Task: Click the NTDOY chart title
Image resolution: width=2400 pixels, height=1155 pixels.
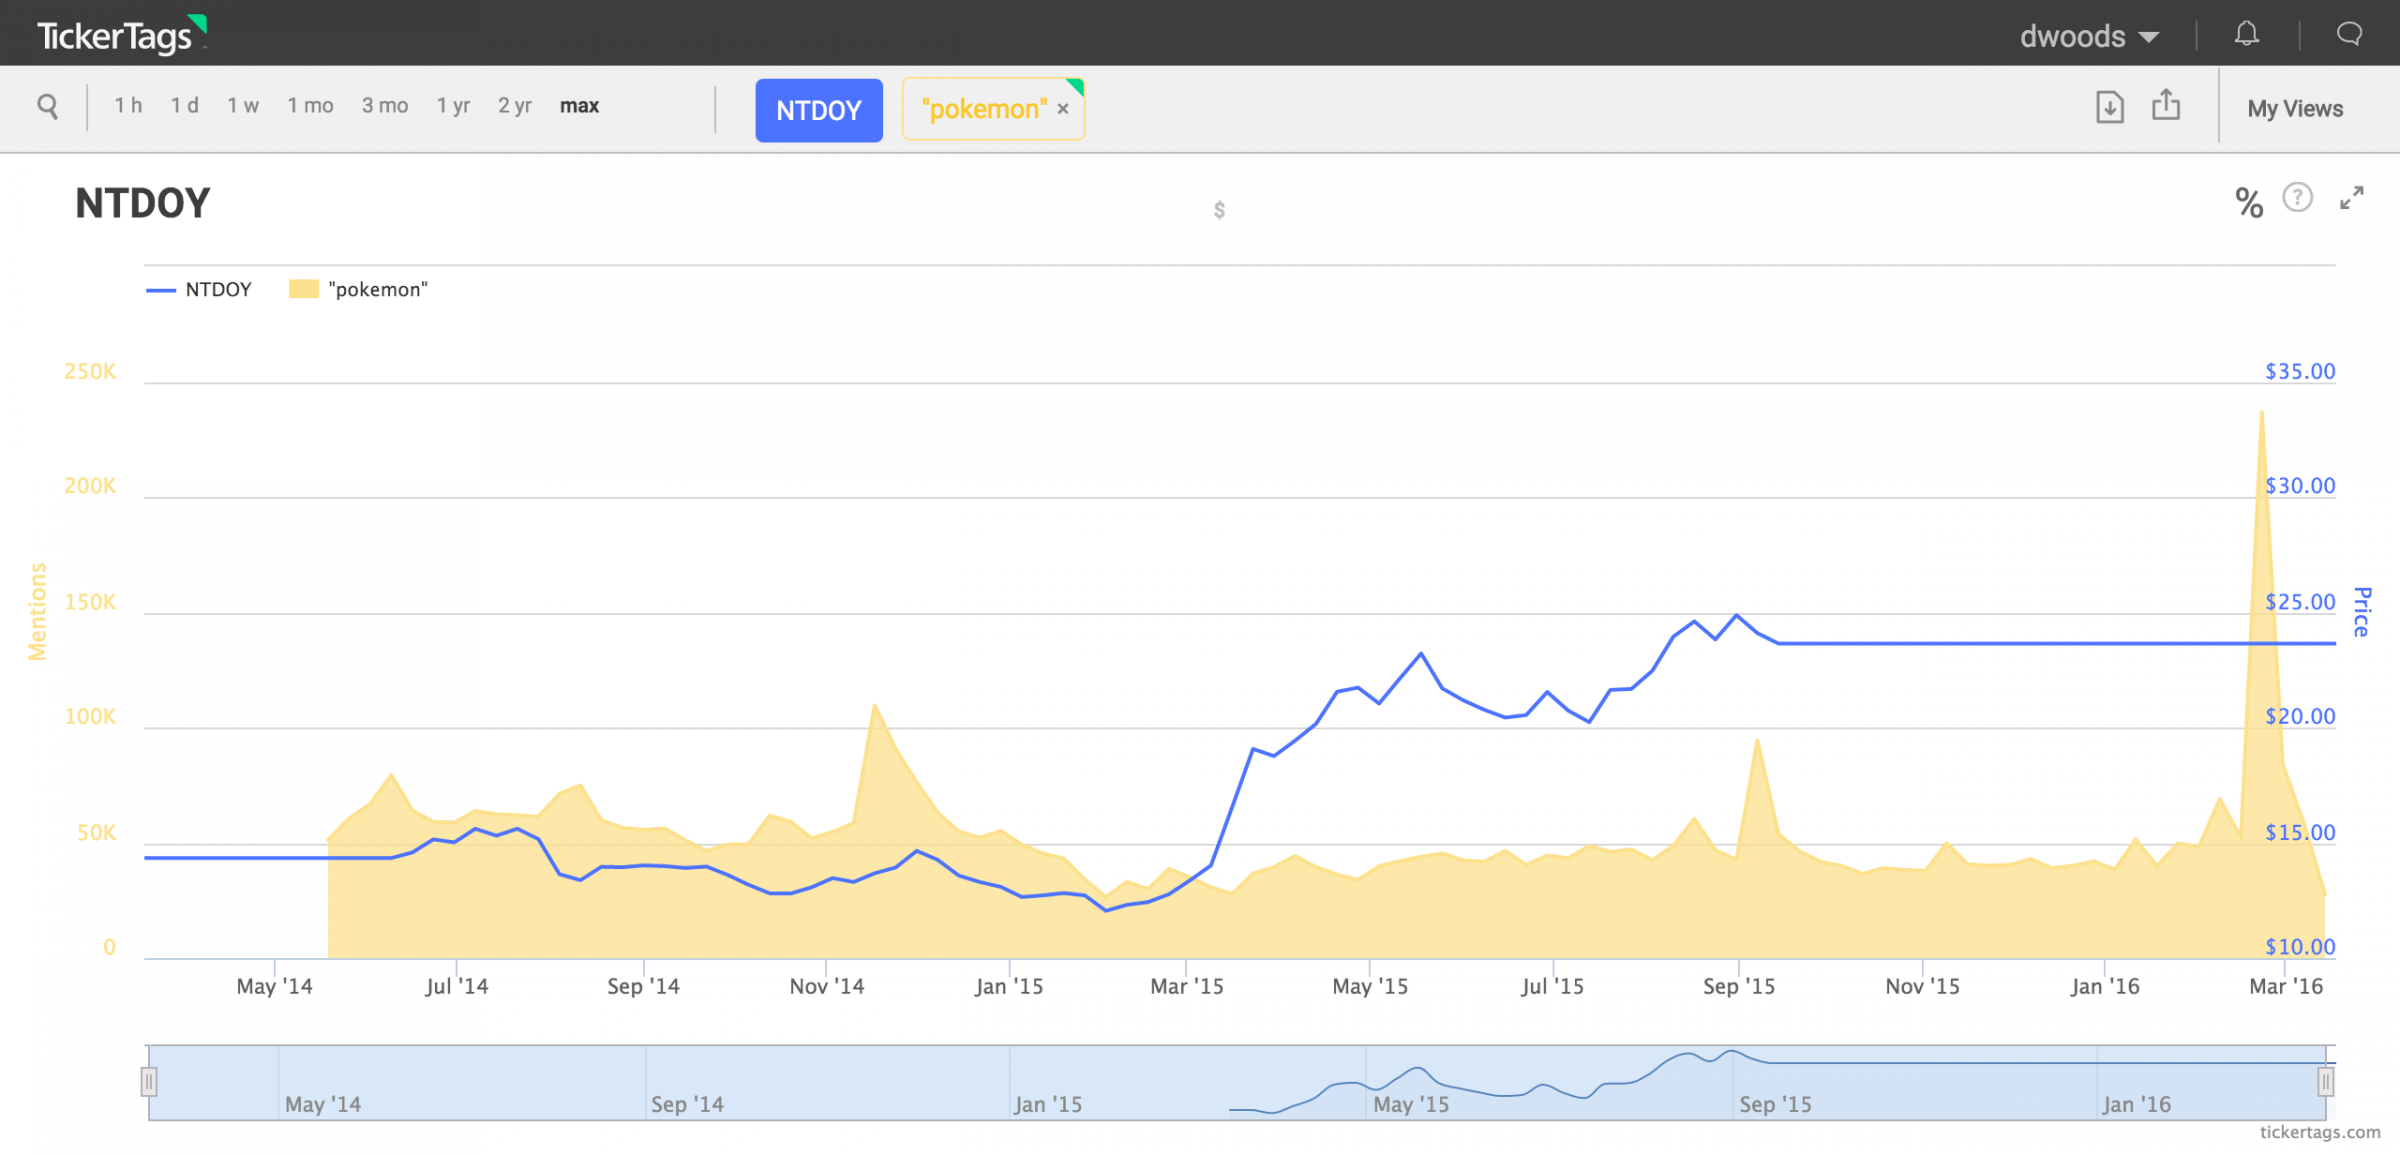Action: click(143, 203)
